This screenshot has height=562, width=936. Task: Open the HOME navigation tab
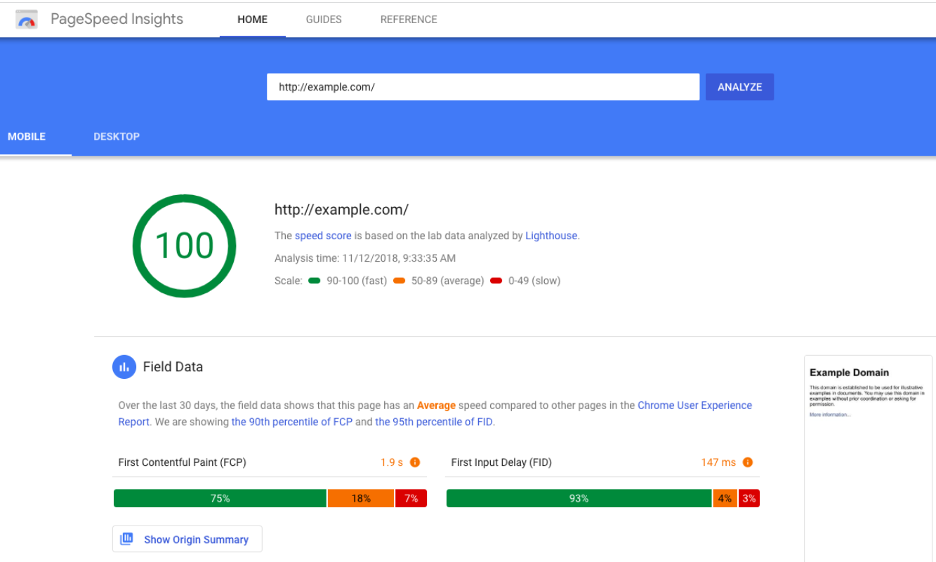[252, 19]
